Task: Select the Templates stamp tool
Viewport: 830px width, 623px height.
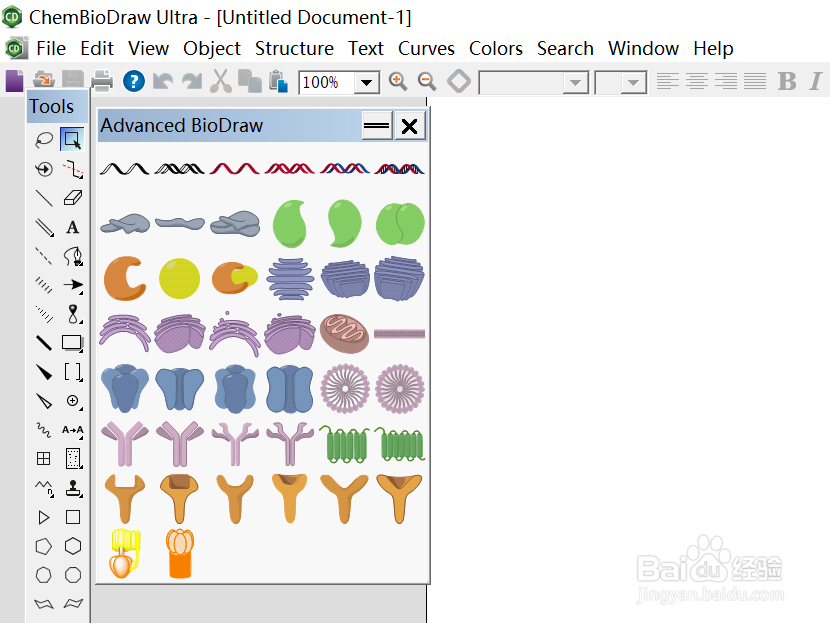Action: coord(73,488)
